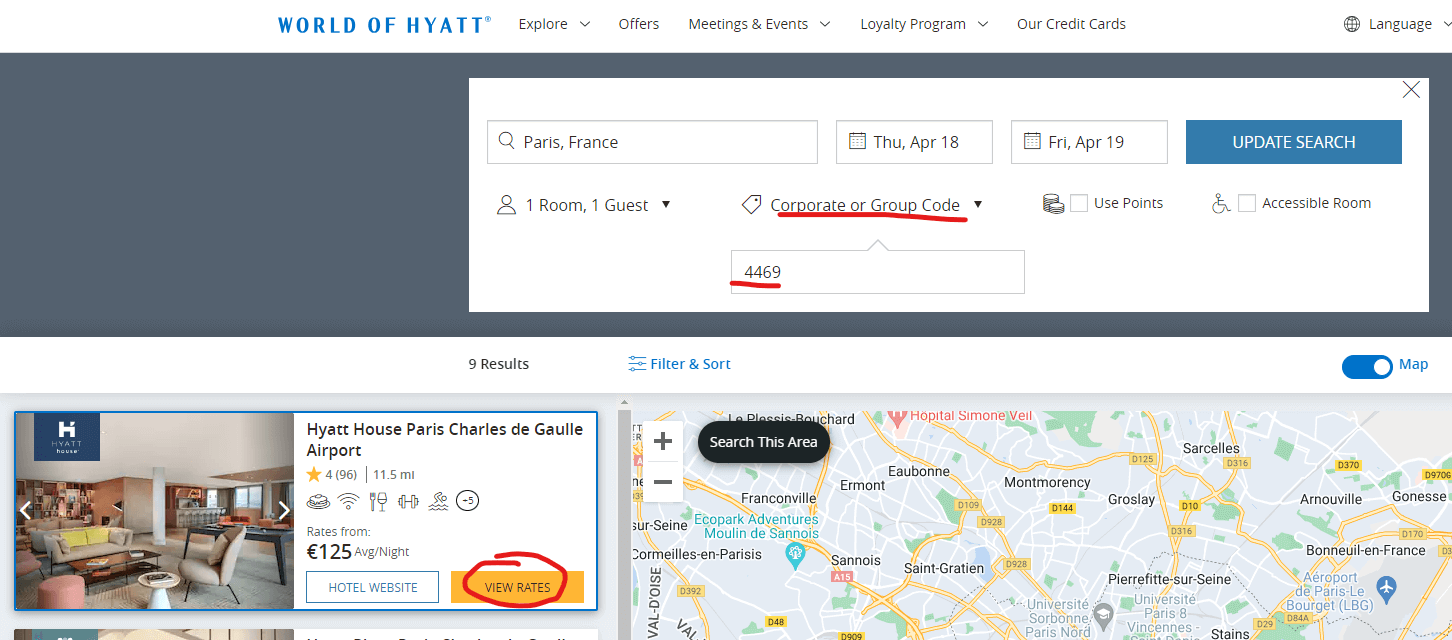Click the globe icon beside Language
The image size is (1452, 640).
click(1352, 24)
